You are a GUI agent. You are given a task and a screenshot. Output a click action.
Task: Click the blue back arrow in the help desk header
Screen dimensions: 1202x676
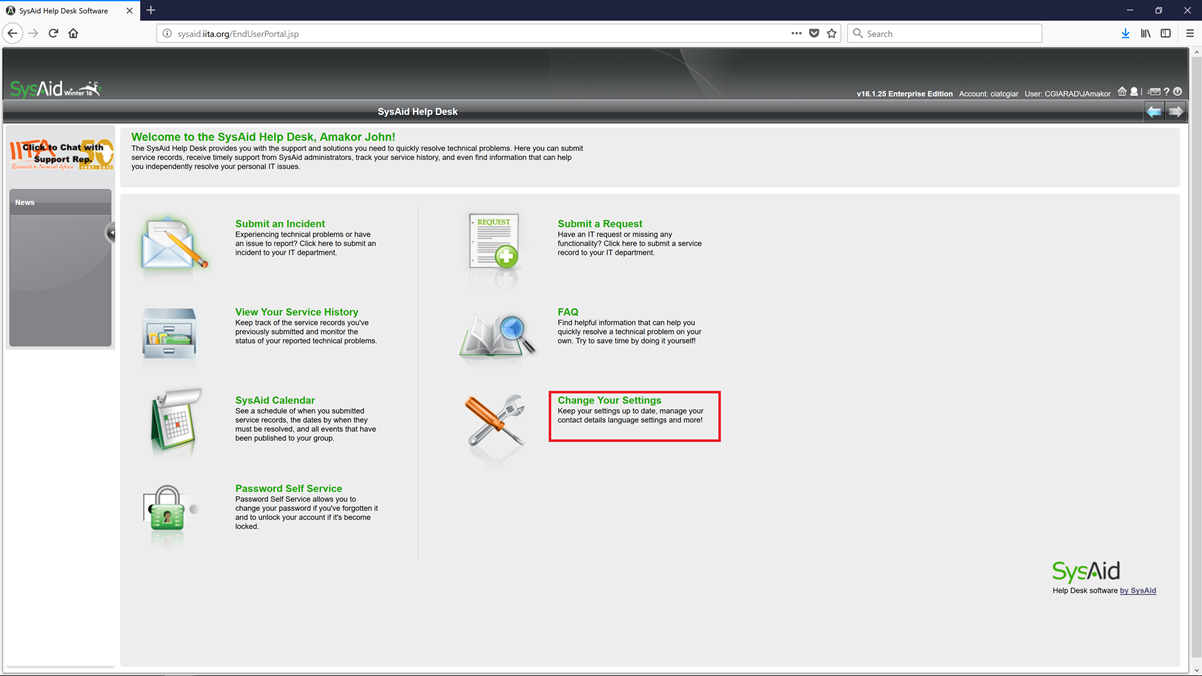point(1155,111)
